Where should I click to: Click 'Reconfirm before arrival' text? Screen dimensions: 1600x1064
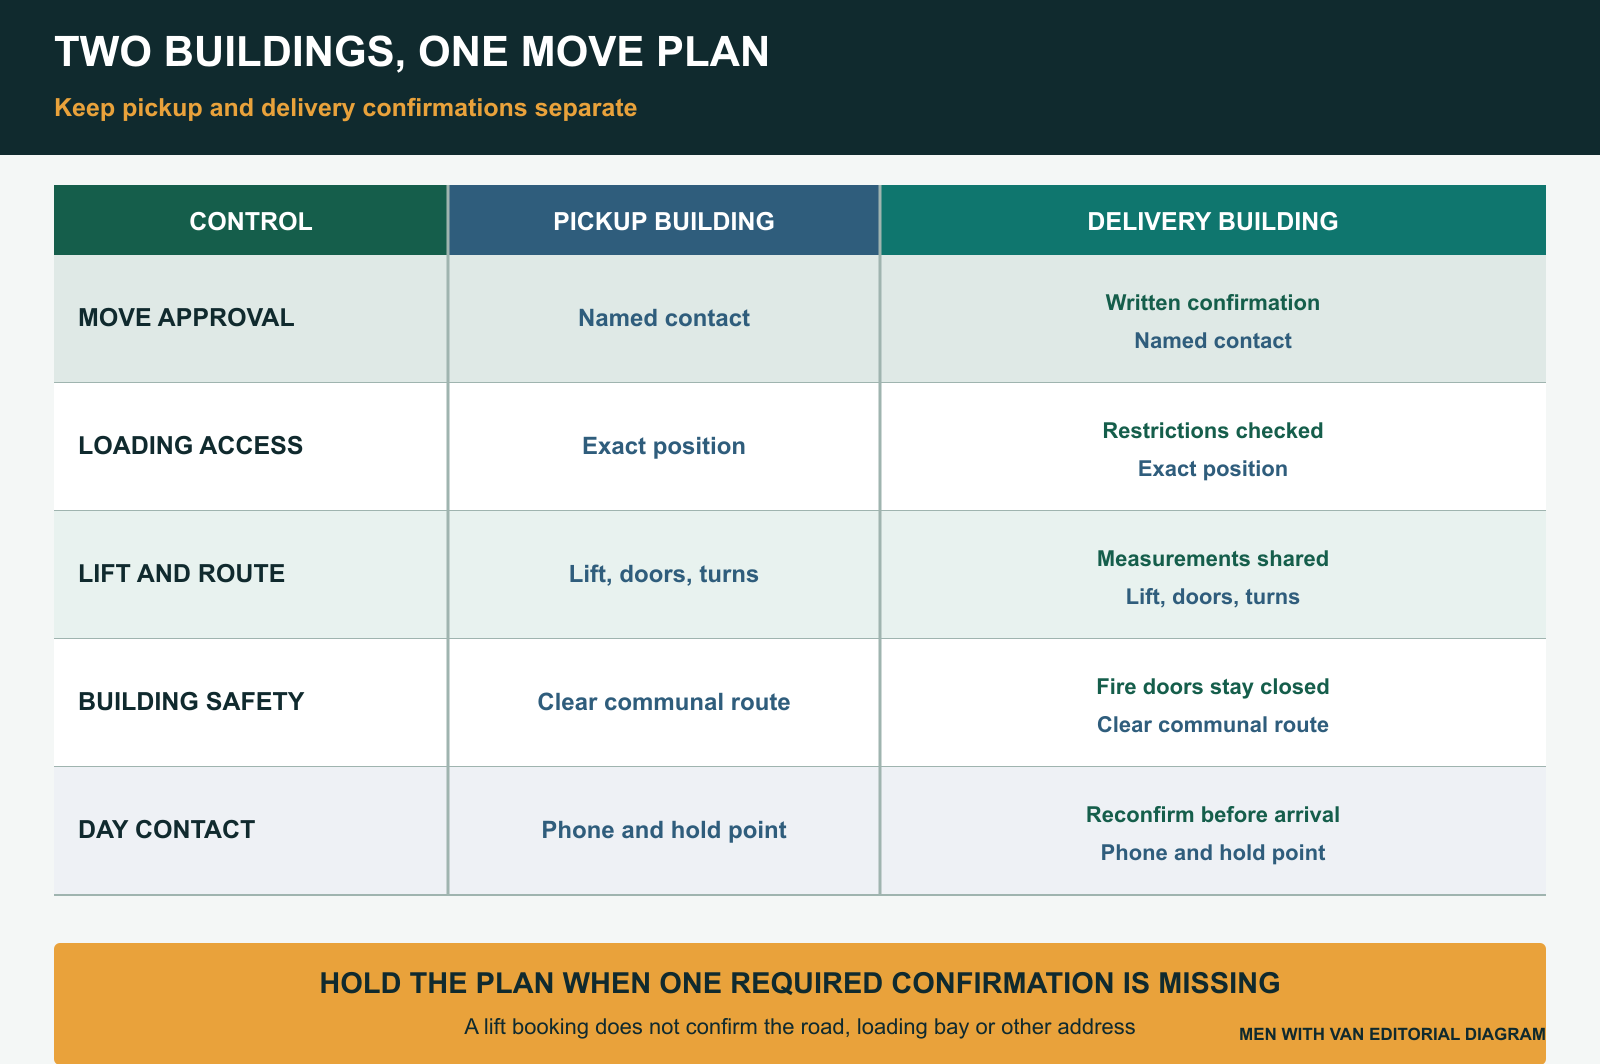pyautogui.click(x=1213, y=815)
